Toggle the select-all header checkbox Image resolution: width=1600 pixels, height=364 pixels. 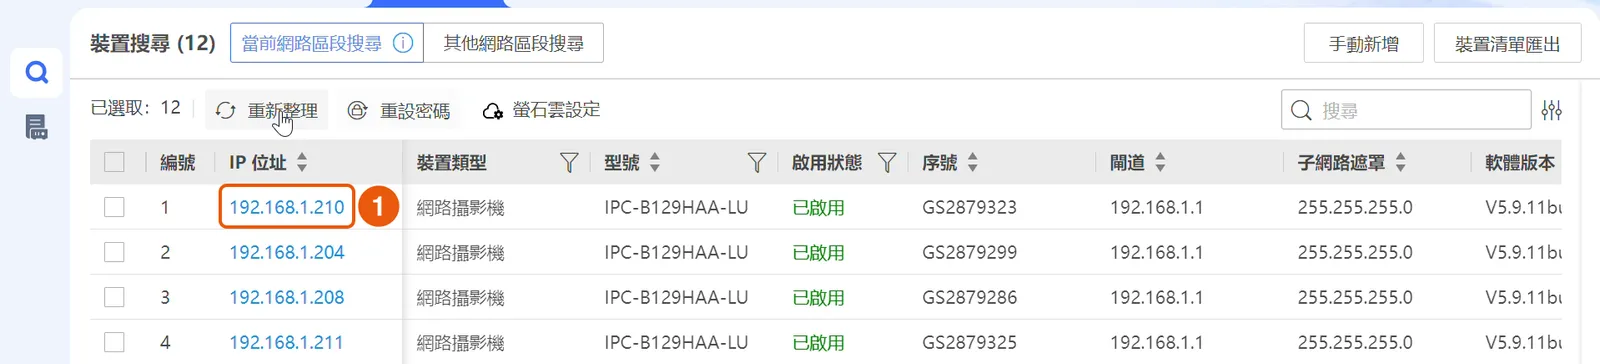[114, 162]
